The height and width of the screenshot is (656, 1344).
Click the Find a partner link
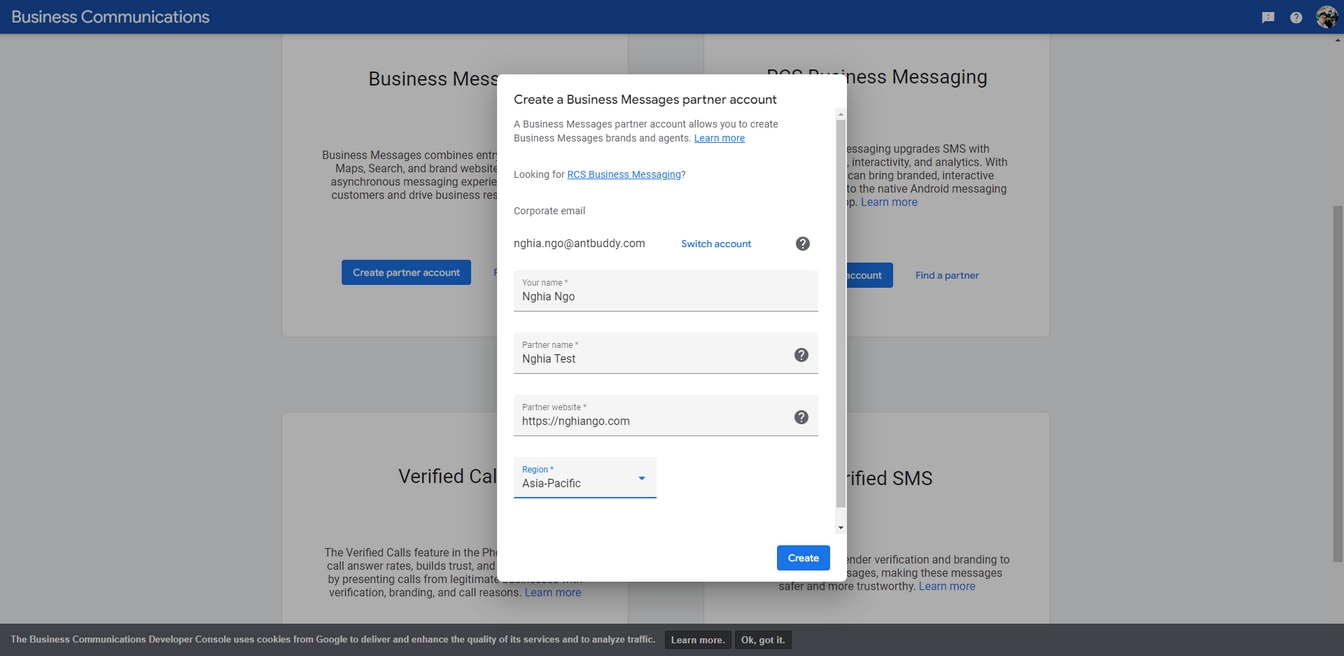tap(946, 275)
